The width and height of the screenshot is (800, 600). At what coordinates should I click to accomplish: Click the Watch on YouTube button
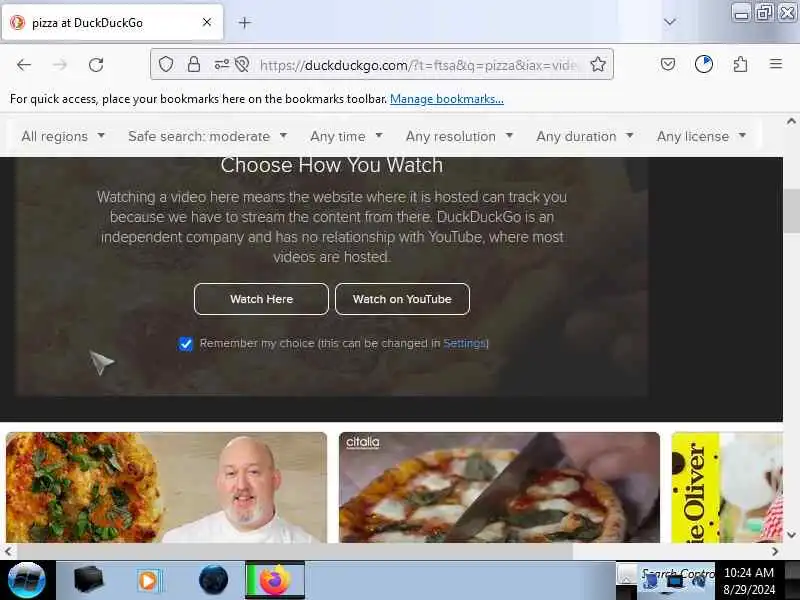point(402,299)
